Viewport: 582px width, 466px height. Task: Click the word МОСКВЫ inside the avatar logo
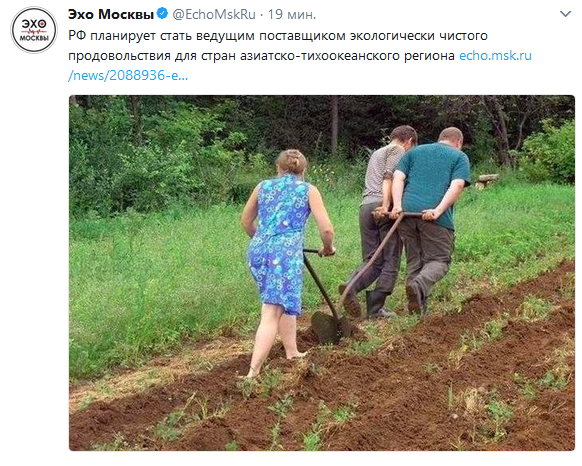tap(34, 38)
